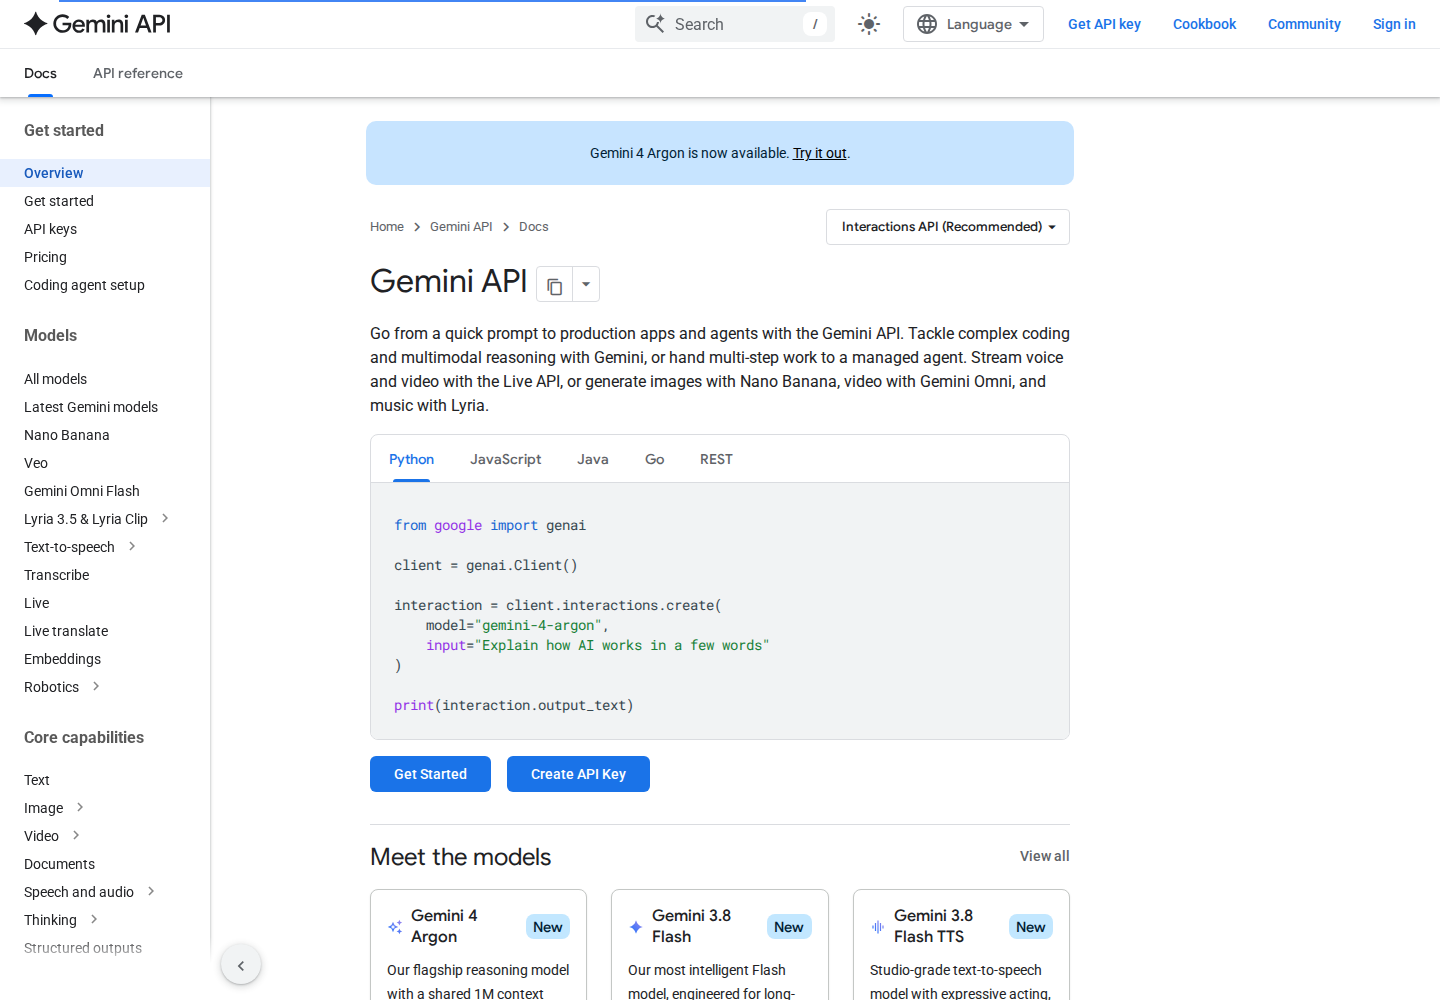The image size is (1440, 1000).
Task: Click the Gemini 3.8 Flash TTS waveform icon
Action: coord(878,927)
